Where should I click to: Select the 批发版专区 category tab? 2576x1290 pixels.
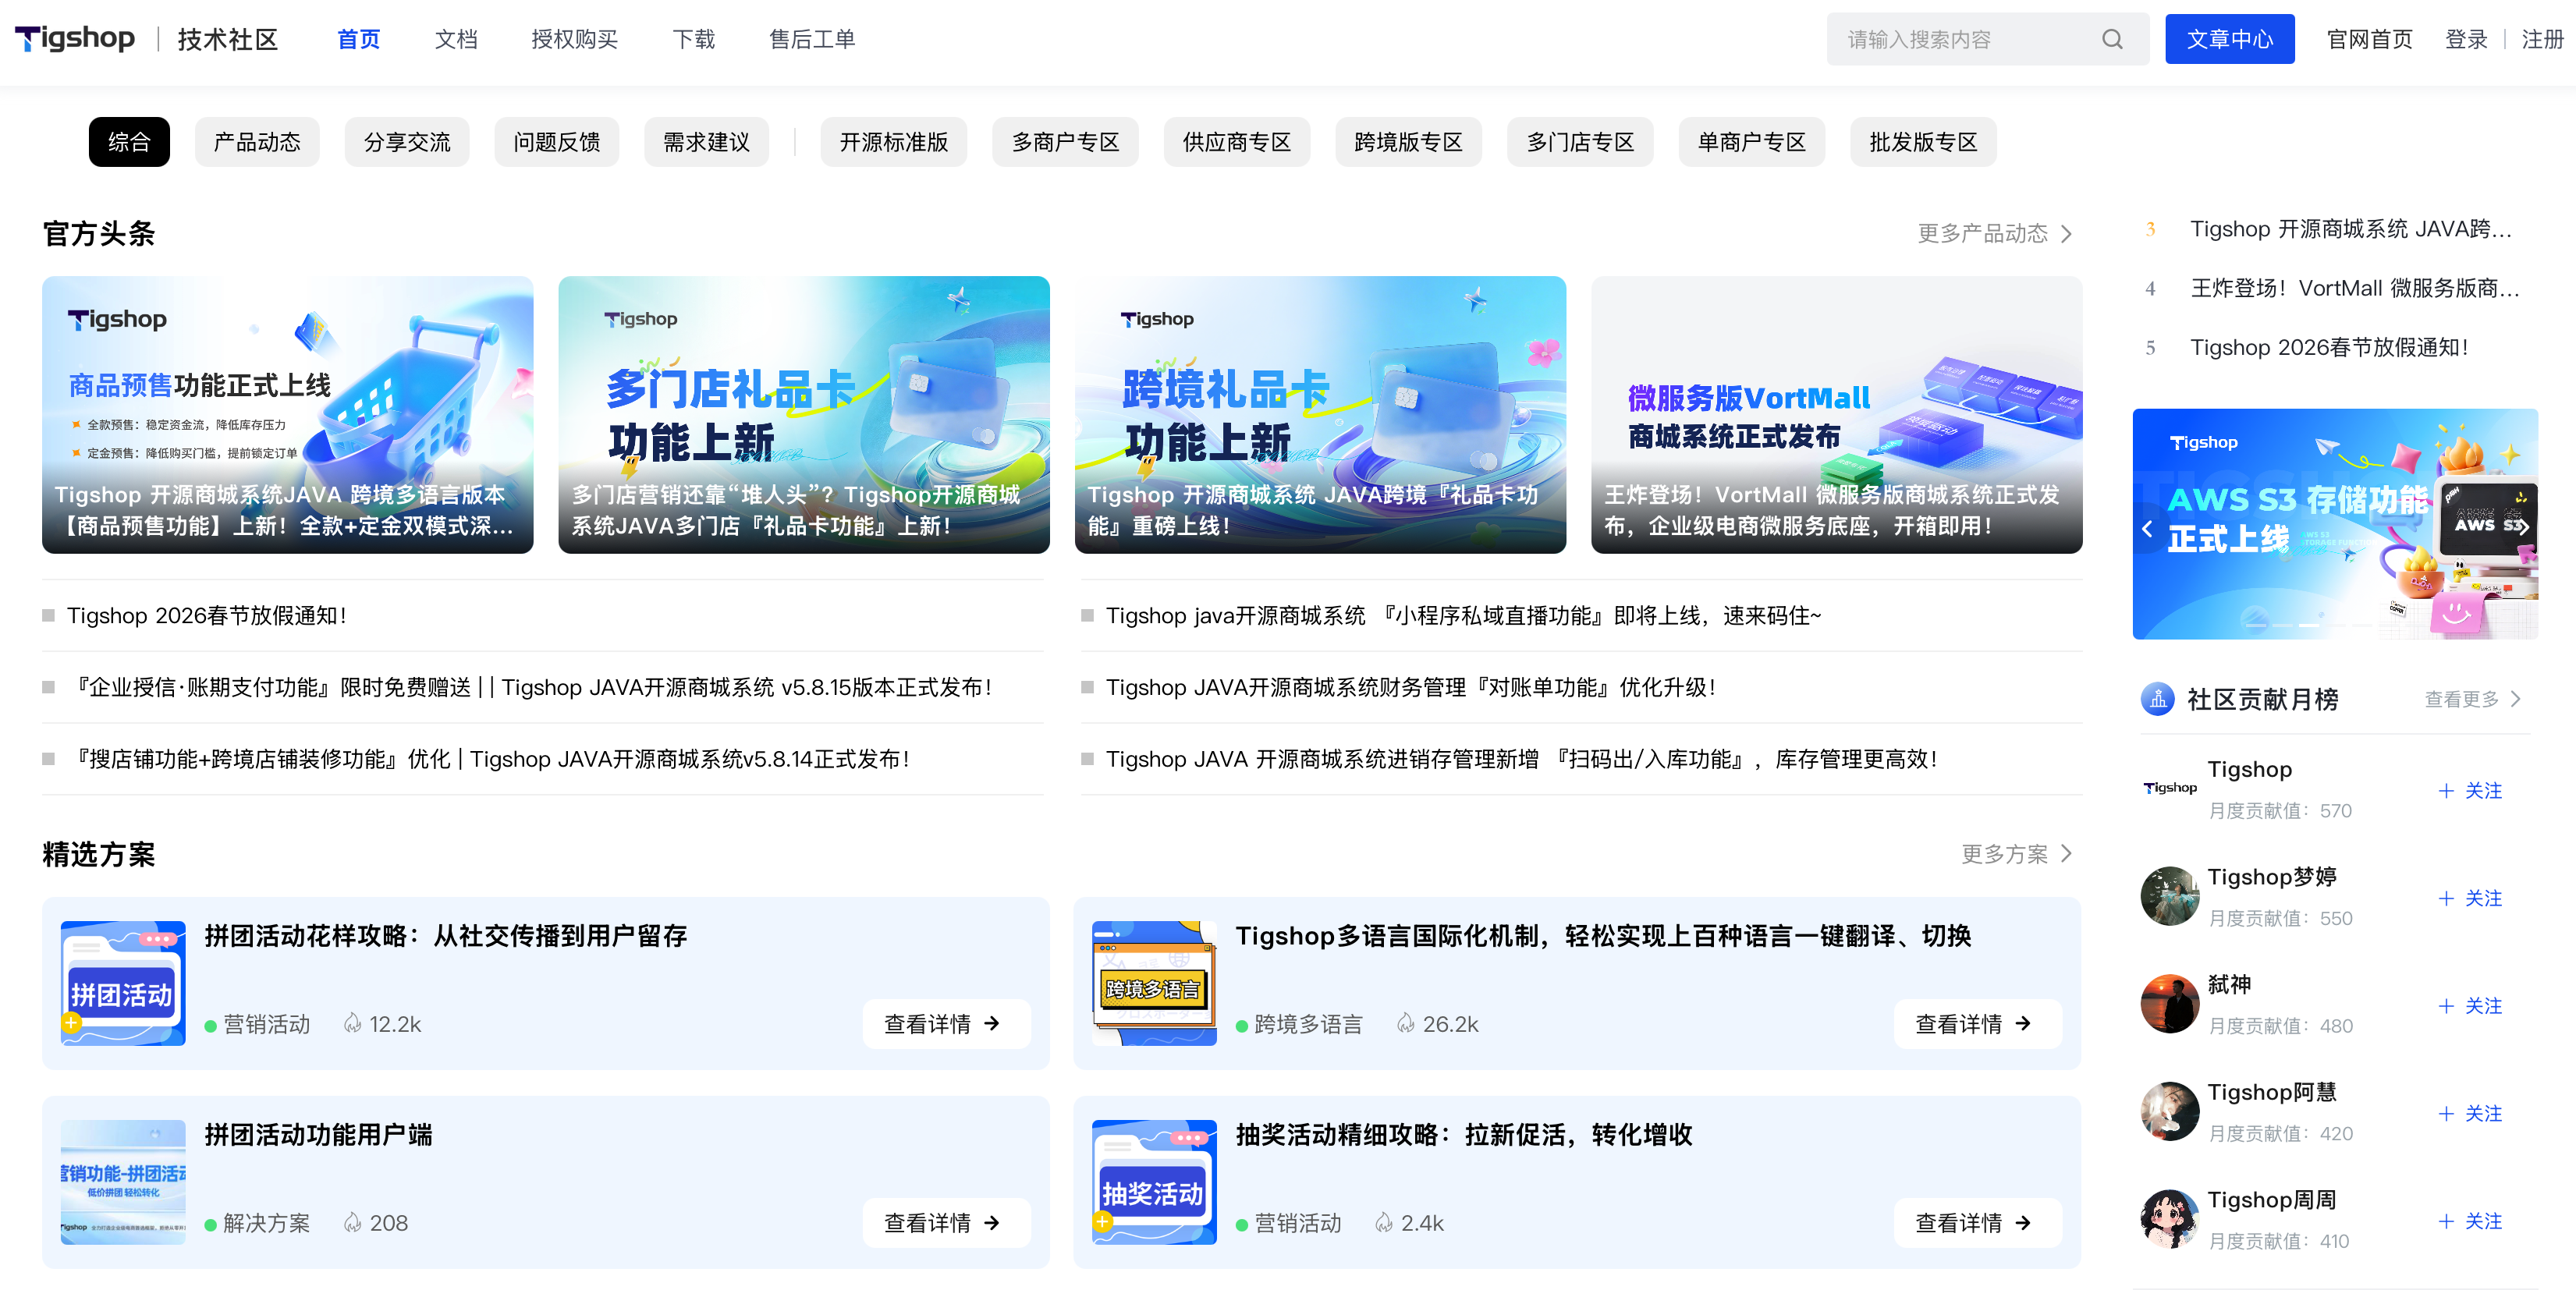(1924, 142)
